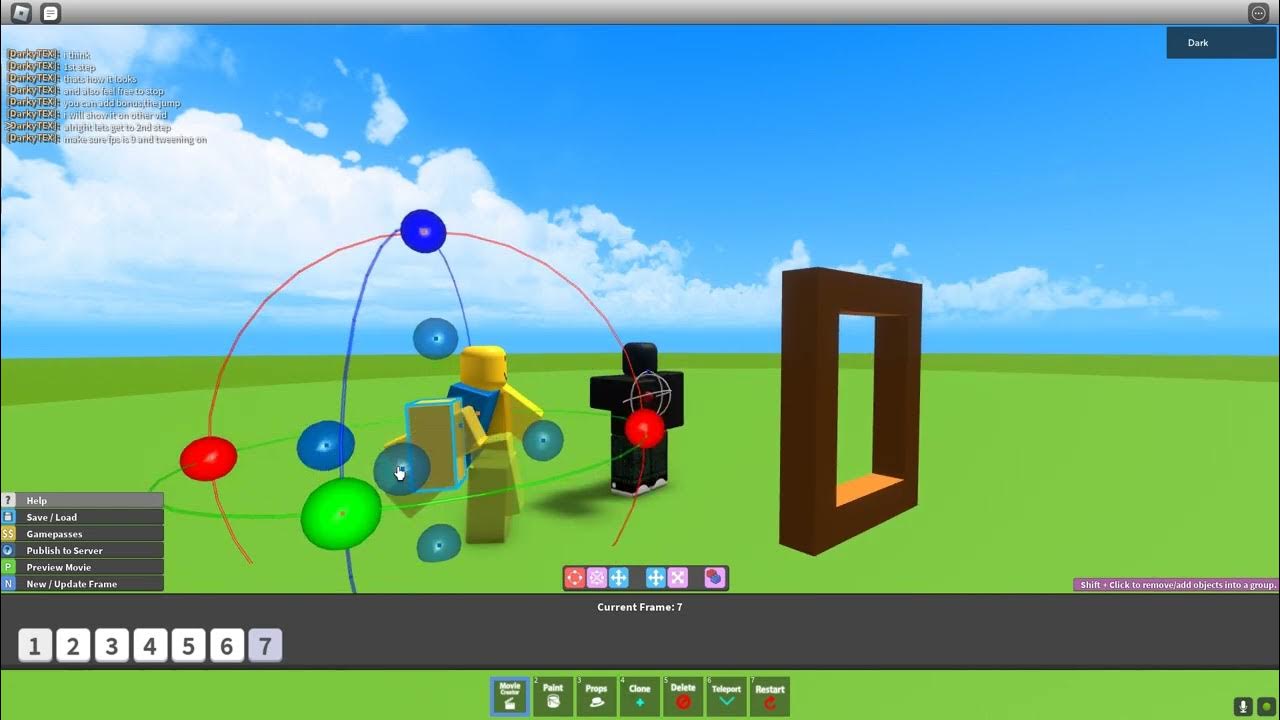Grab the red handle on the black character

click(645, 429)
